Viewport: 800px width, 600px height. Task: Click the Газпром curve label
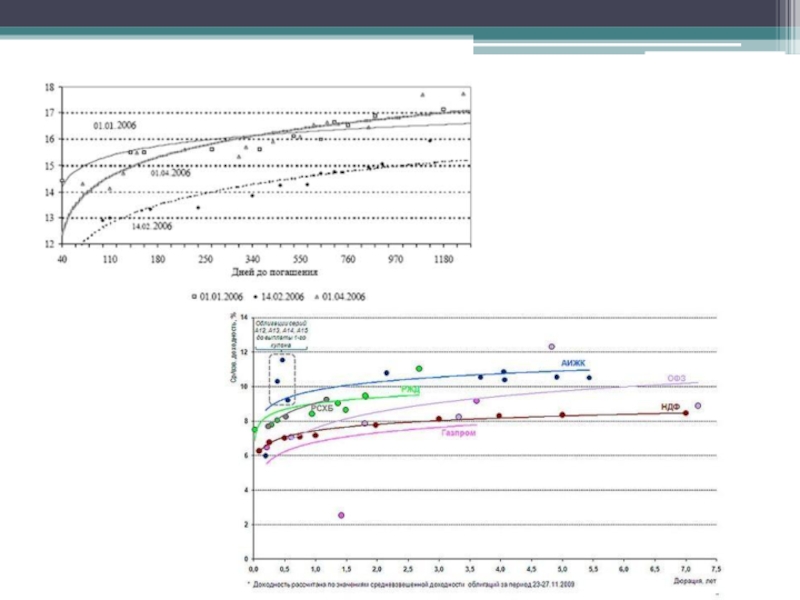click(456, 432)
